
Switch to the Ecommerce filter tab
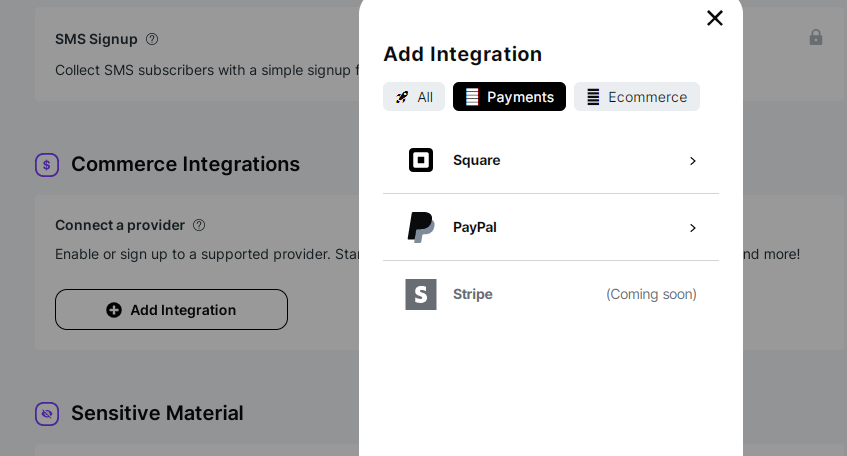pos(636,97)
